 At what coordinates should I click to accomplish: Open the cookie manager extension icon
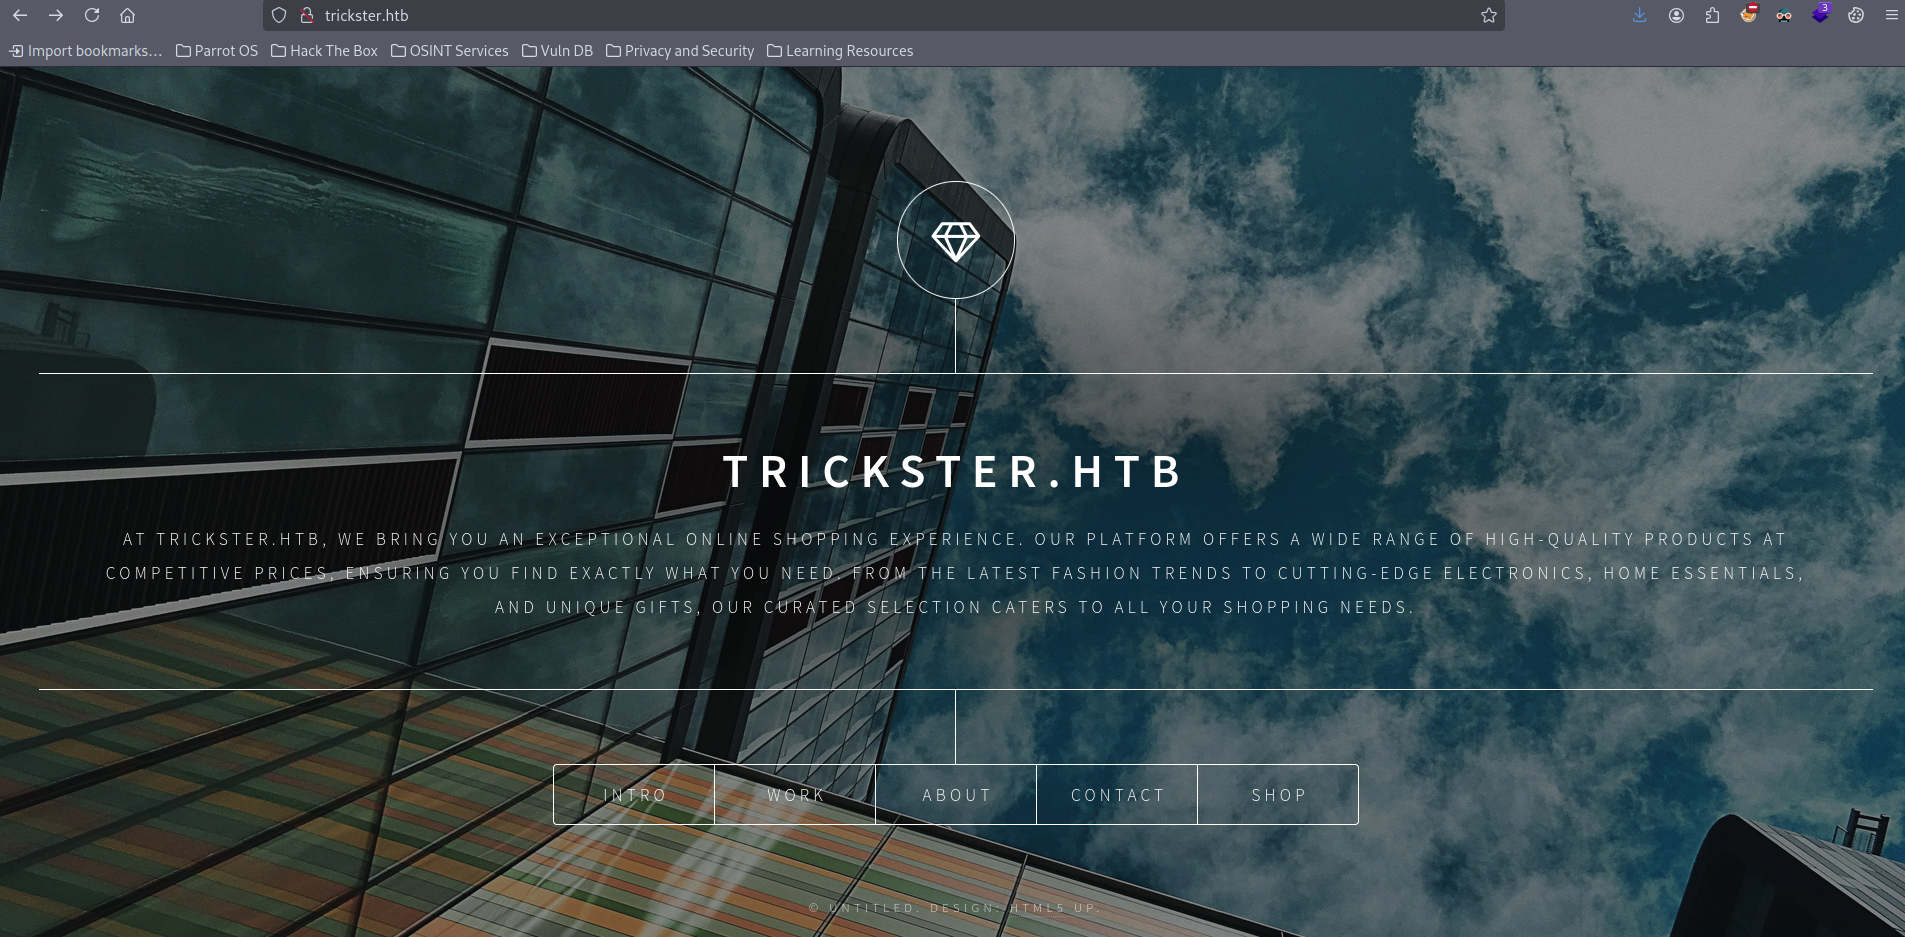1856,15
